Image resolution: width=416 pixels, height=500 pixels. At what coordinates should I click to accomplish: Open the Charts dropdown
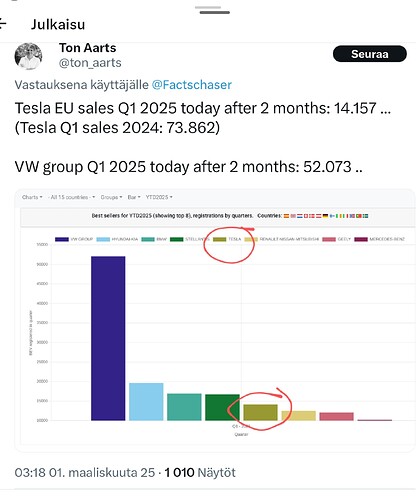(32, 197)
